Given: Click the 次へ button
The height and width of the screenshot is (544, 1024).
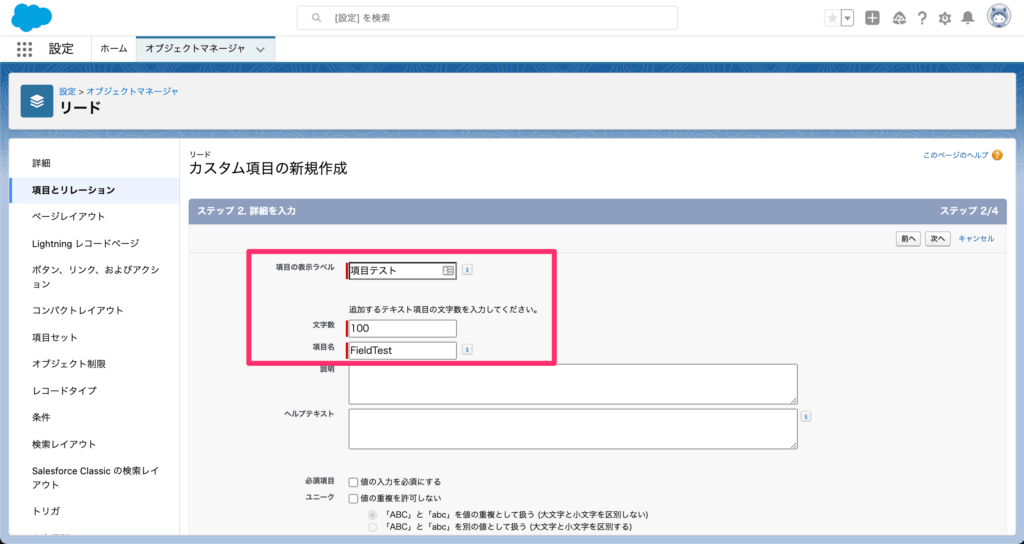Looking at the screenshot, I should click(937, 239).
